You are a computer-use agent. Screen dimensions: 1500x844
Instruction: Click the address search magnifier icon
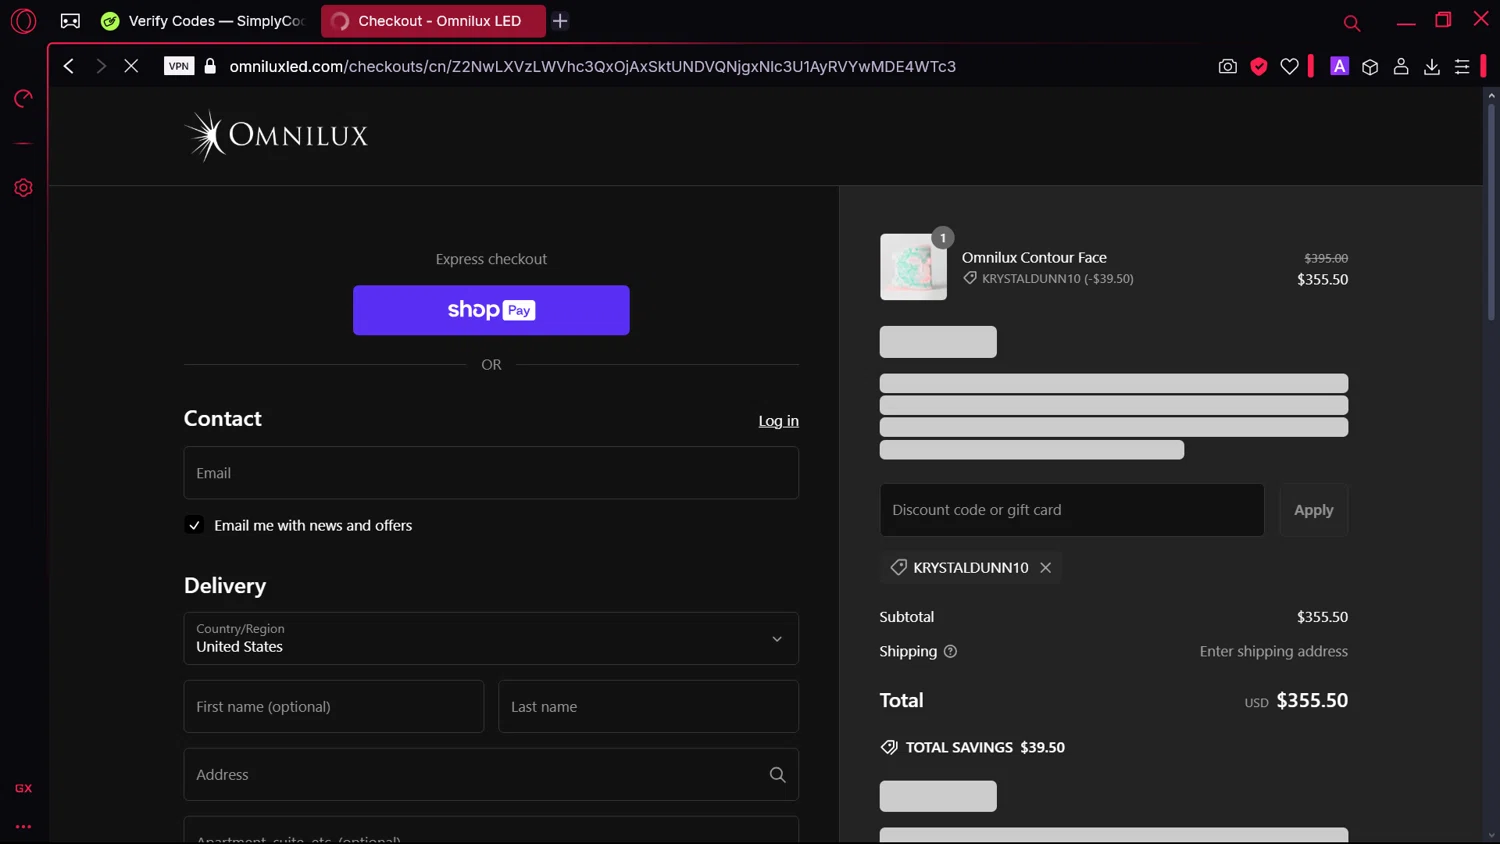(777, 775)
